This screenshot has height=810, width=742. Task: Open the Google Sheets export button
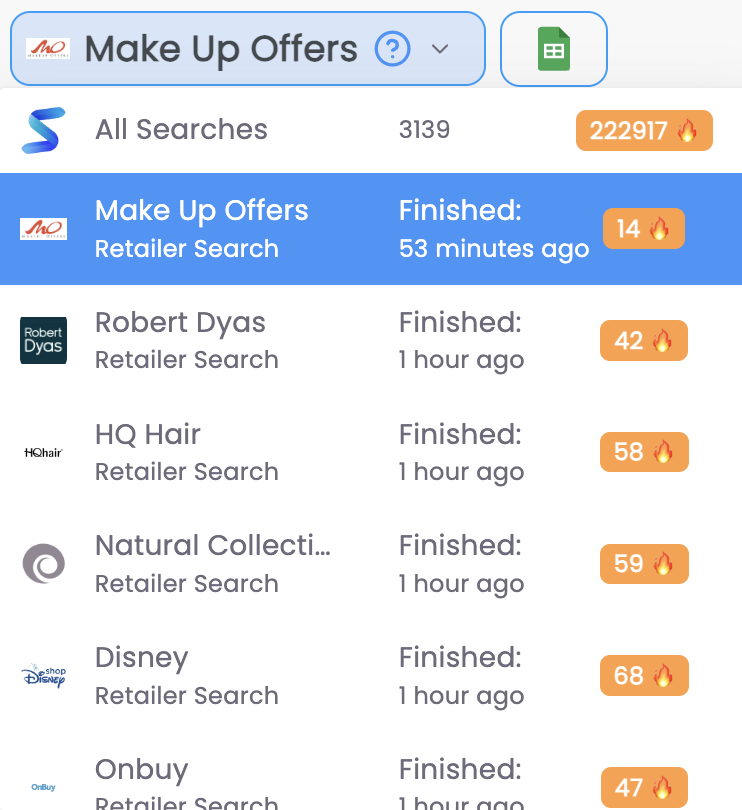coord(553,49)
